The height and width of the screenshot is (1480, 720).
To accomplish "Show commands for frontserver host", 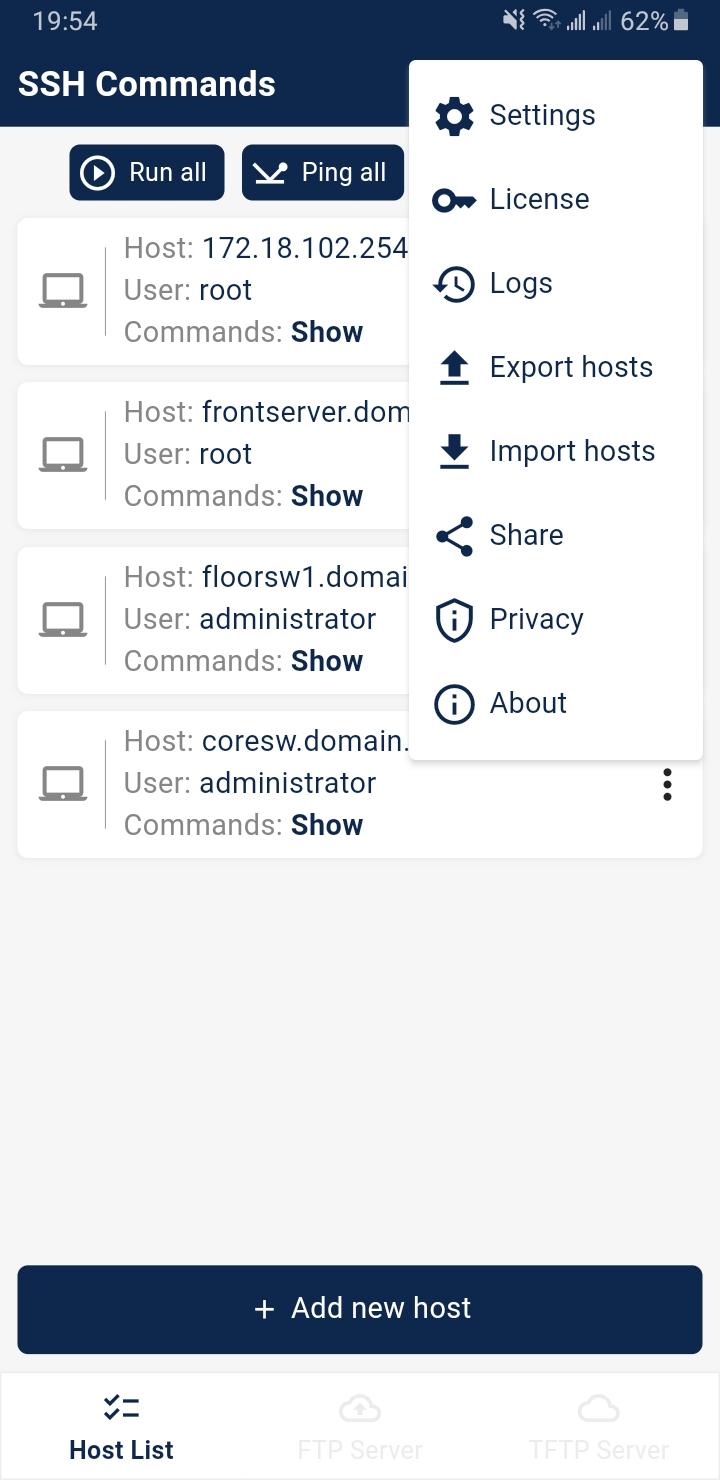I will coord(327,496).
